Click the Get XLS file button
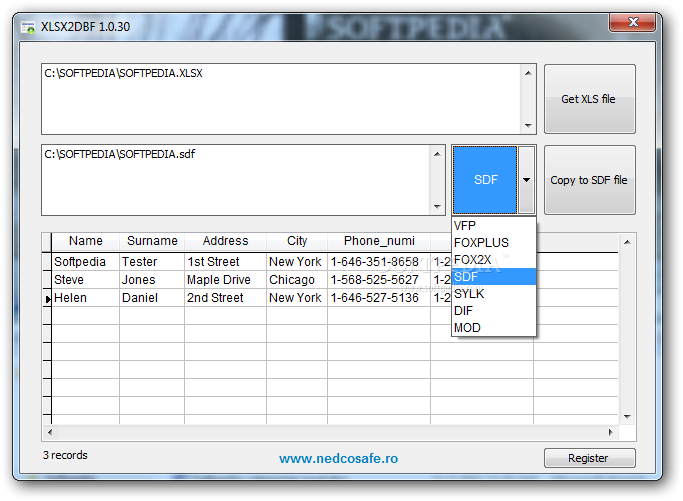This screenshot has width=683, height=501. (589, 99)
